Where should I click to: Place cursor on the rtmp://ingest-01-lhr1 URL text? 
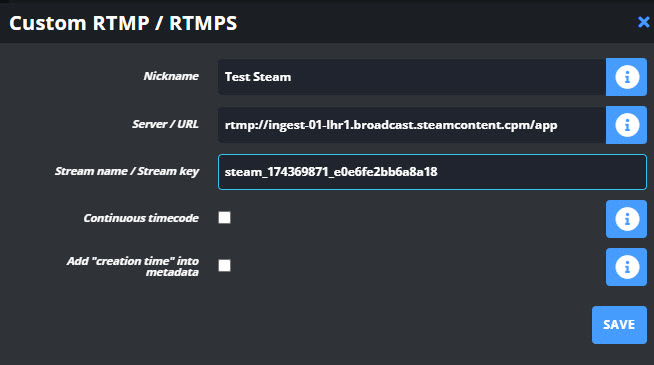[391, 125]
